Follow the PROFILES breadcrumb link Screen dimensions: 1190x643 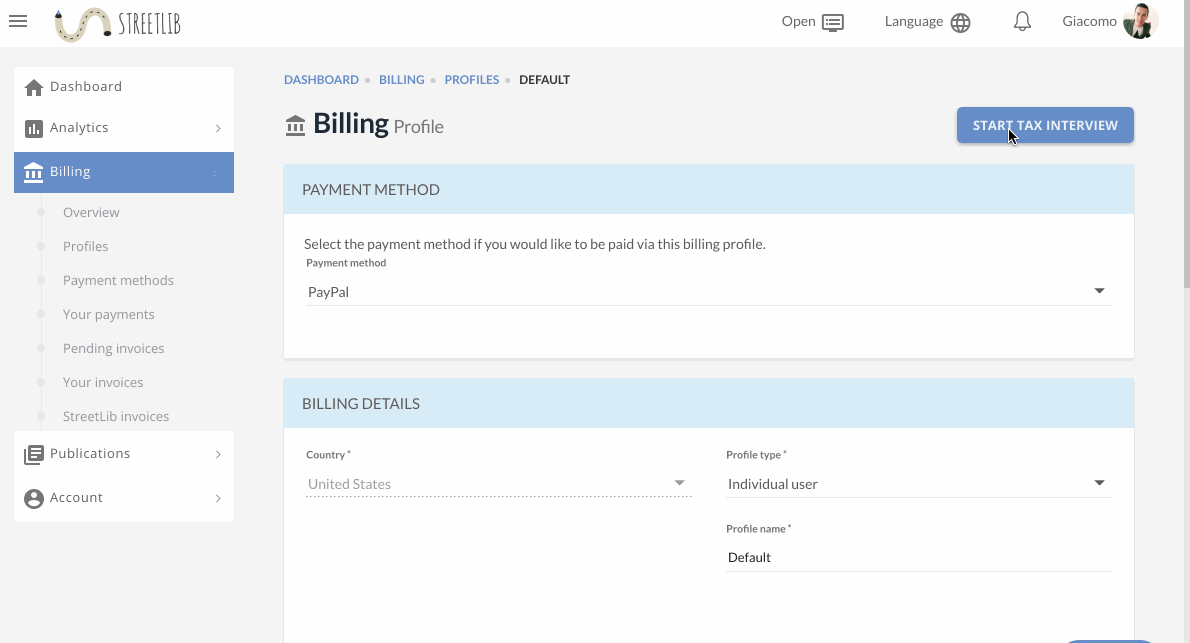tap(471, 80)
